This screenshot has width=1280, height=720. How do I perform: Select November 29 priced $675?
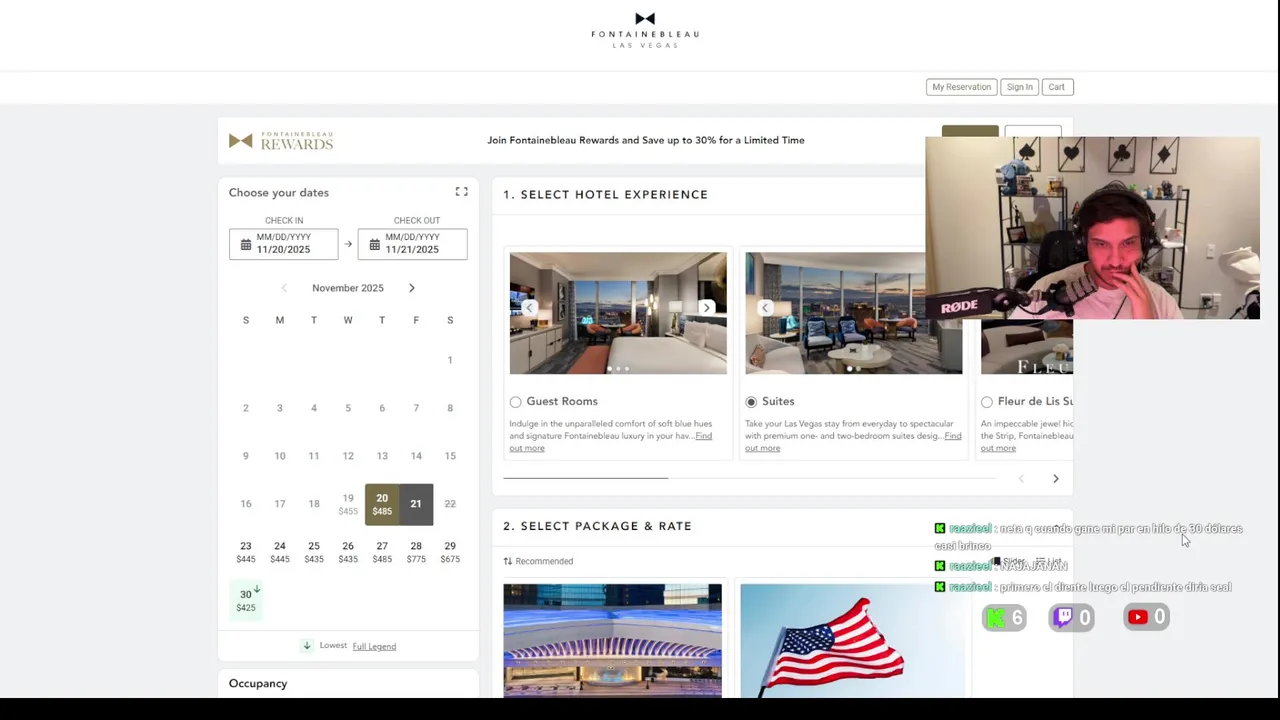pyautogui.click(x=450, y=552)
